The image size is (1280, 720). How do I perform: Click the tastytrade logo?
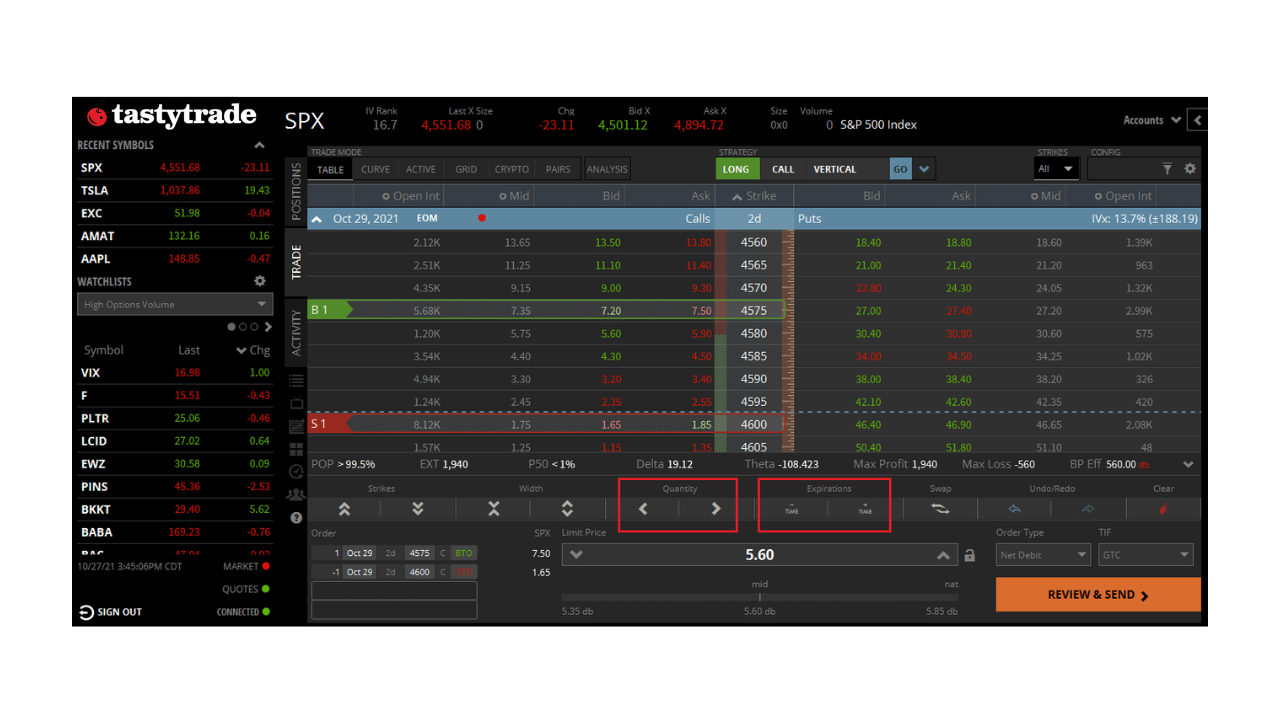[x=171, y=116]
